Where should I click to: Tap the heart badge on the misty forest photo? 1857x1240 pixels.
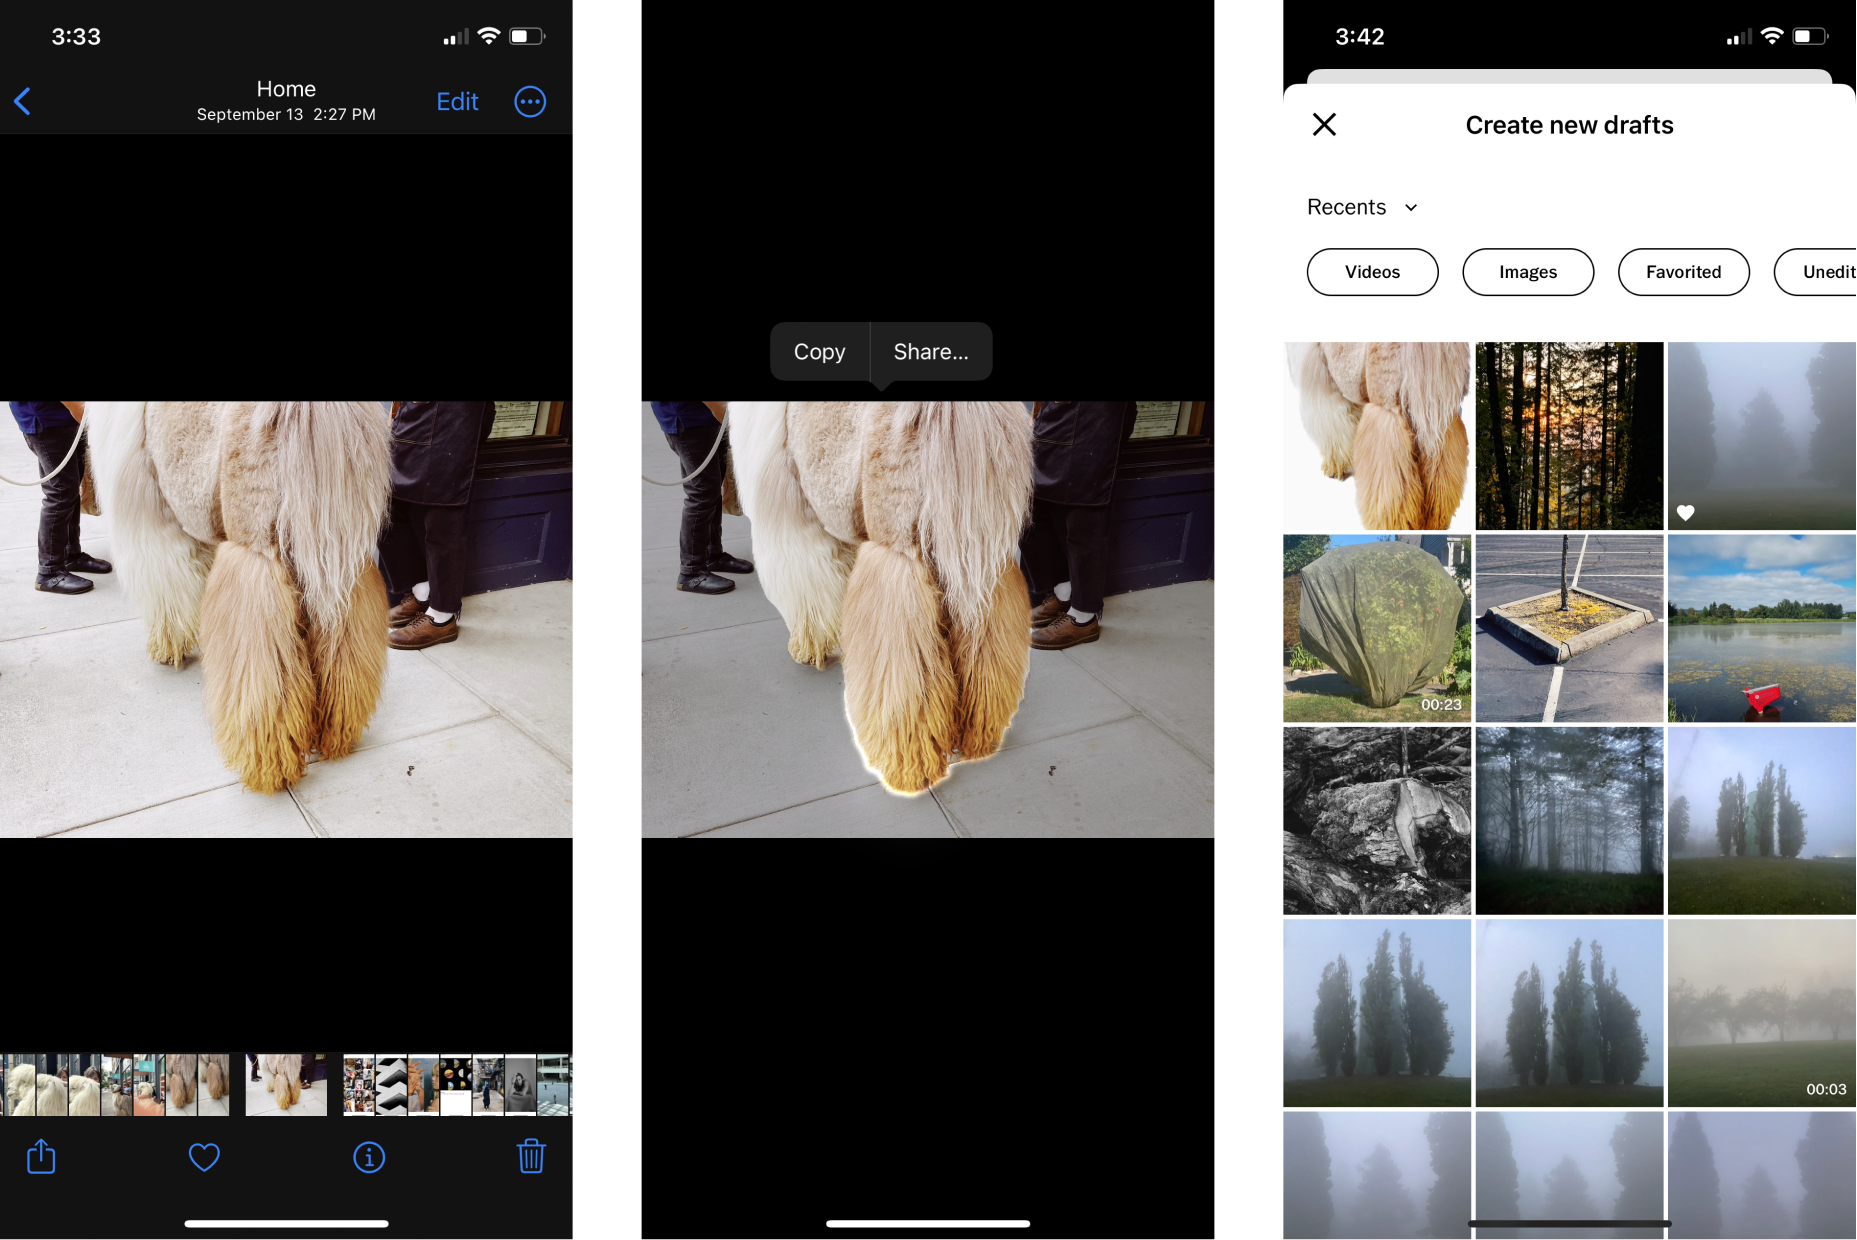[1686, 512]
